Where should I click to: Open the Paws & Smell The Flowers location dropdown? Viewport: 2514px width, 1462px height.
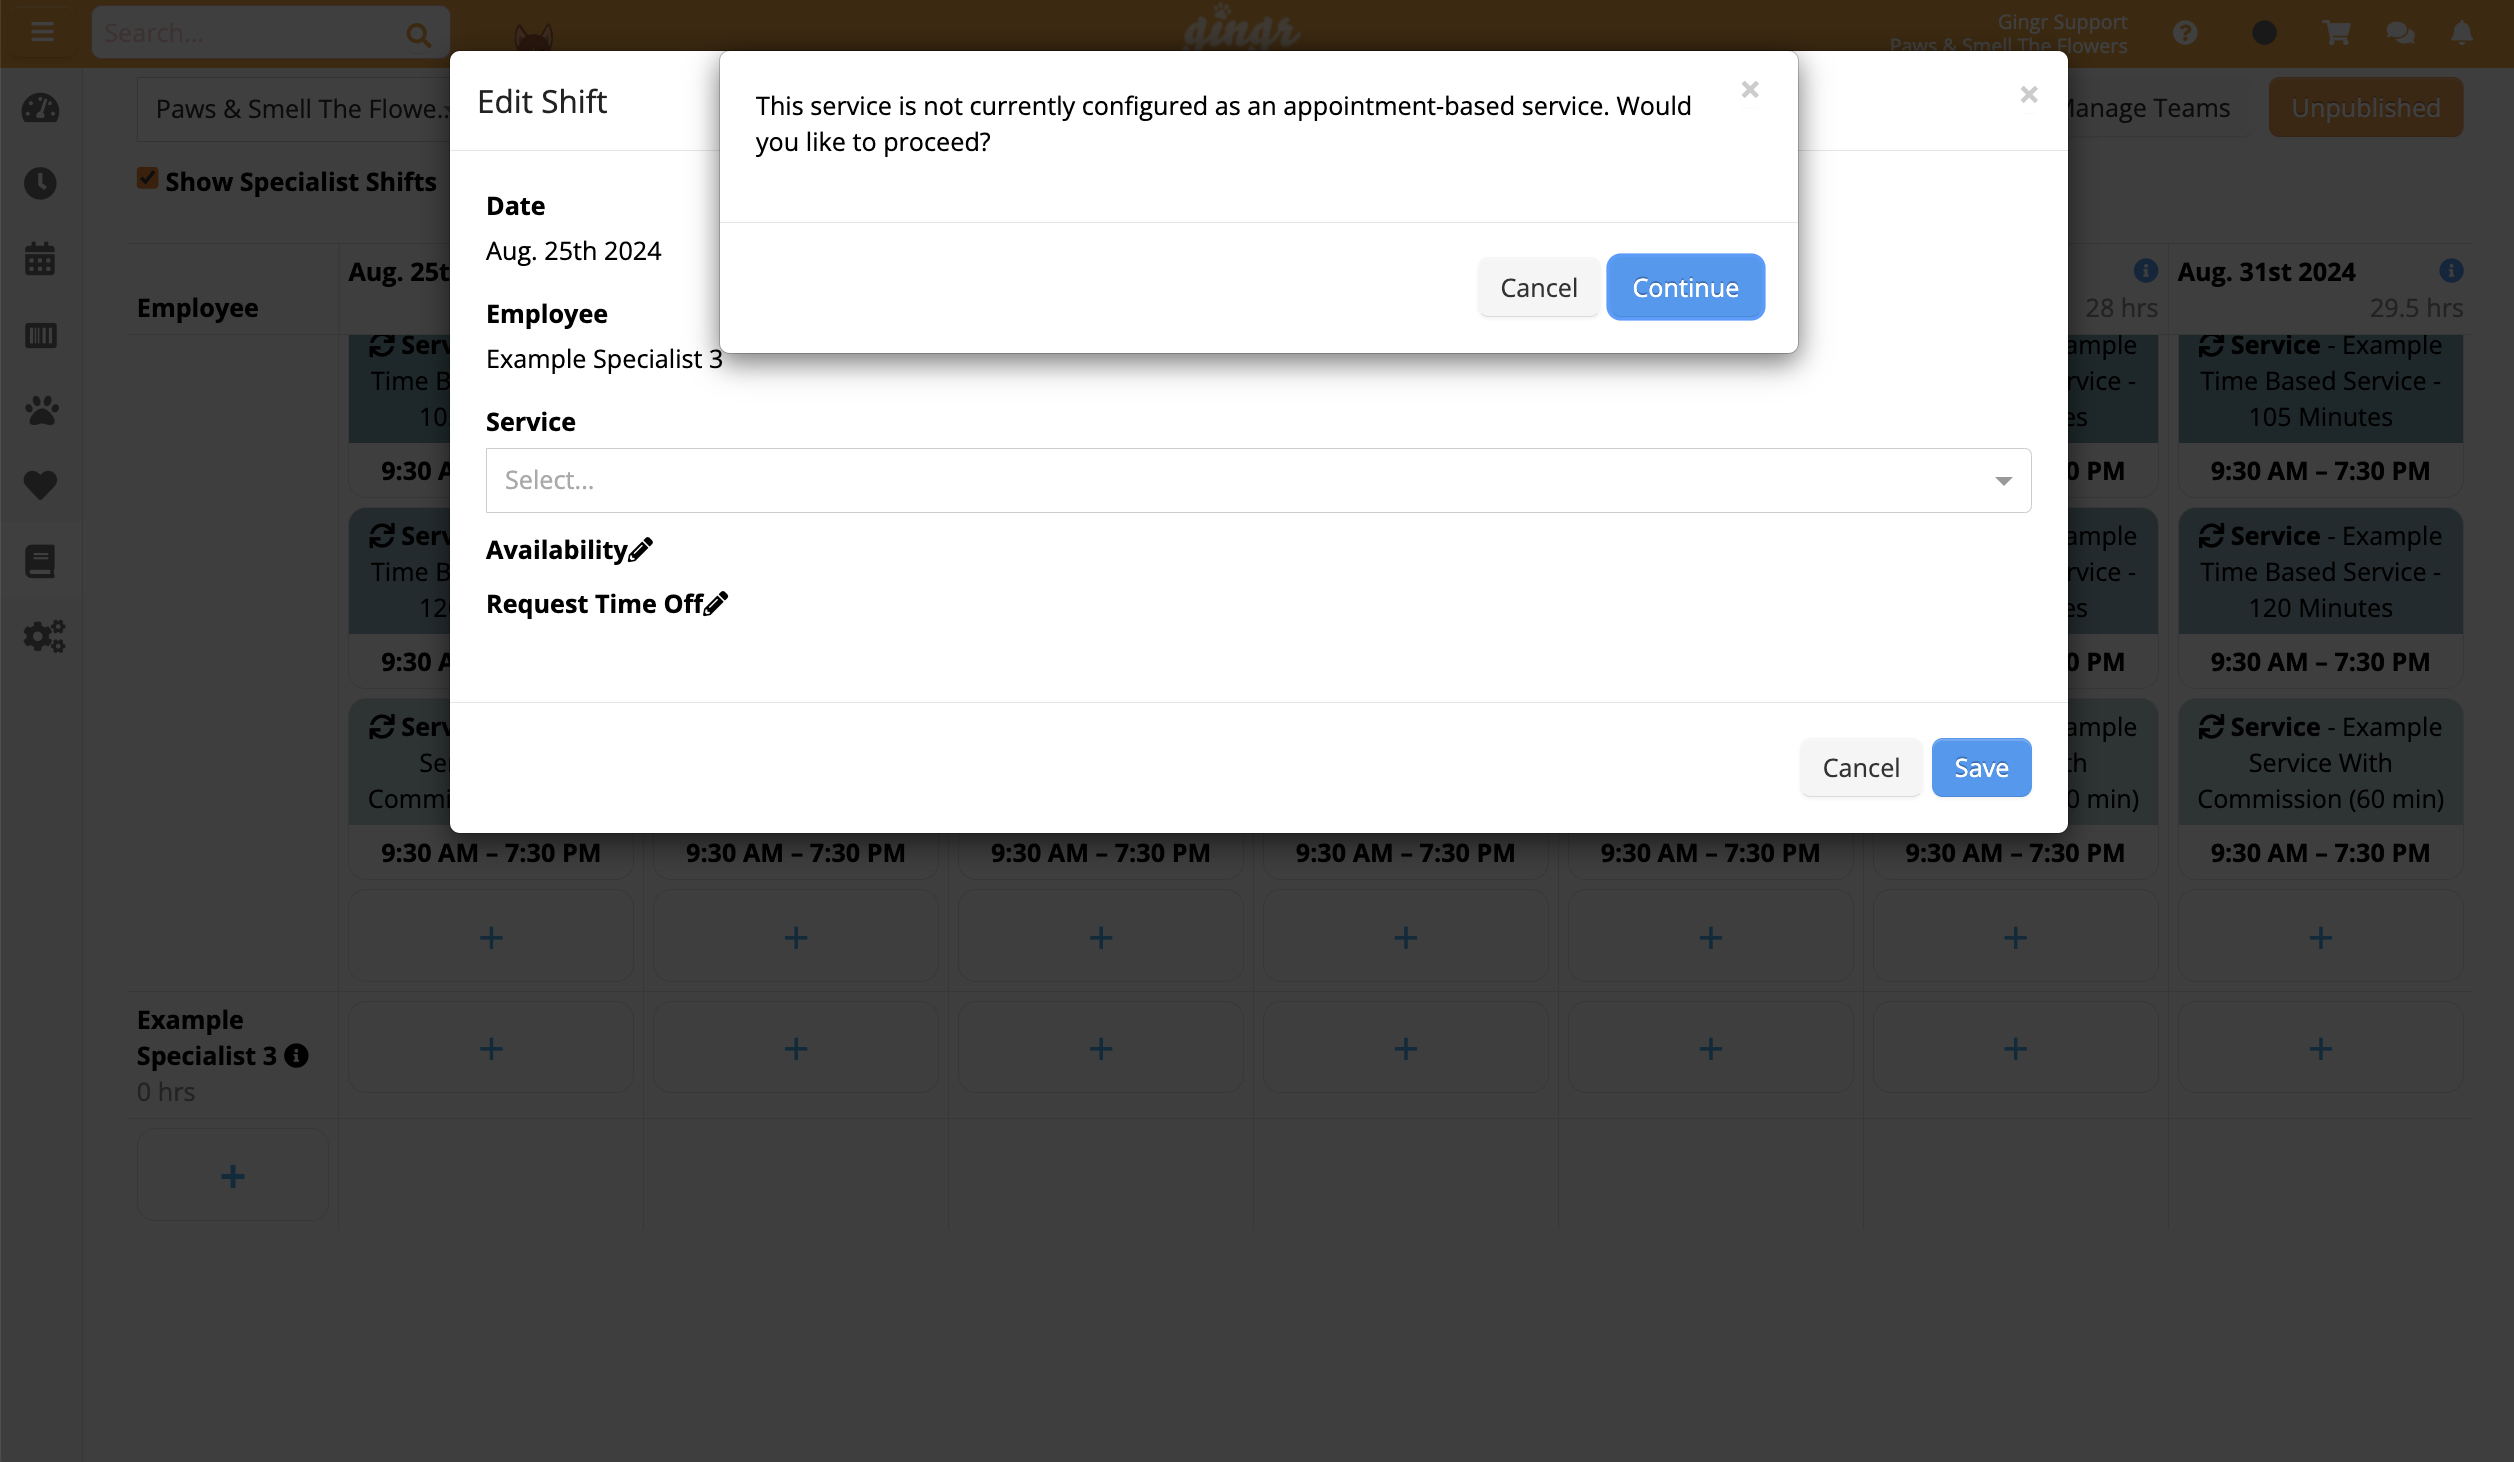click(294, 109)
